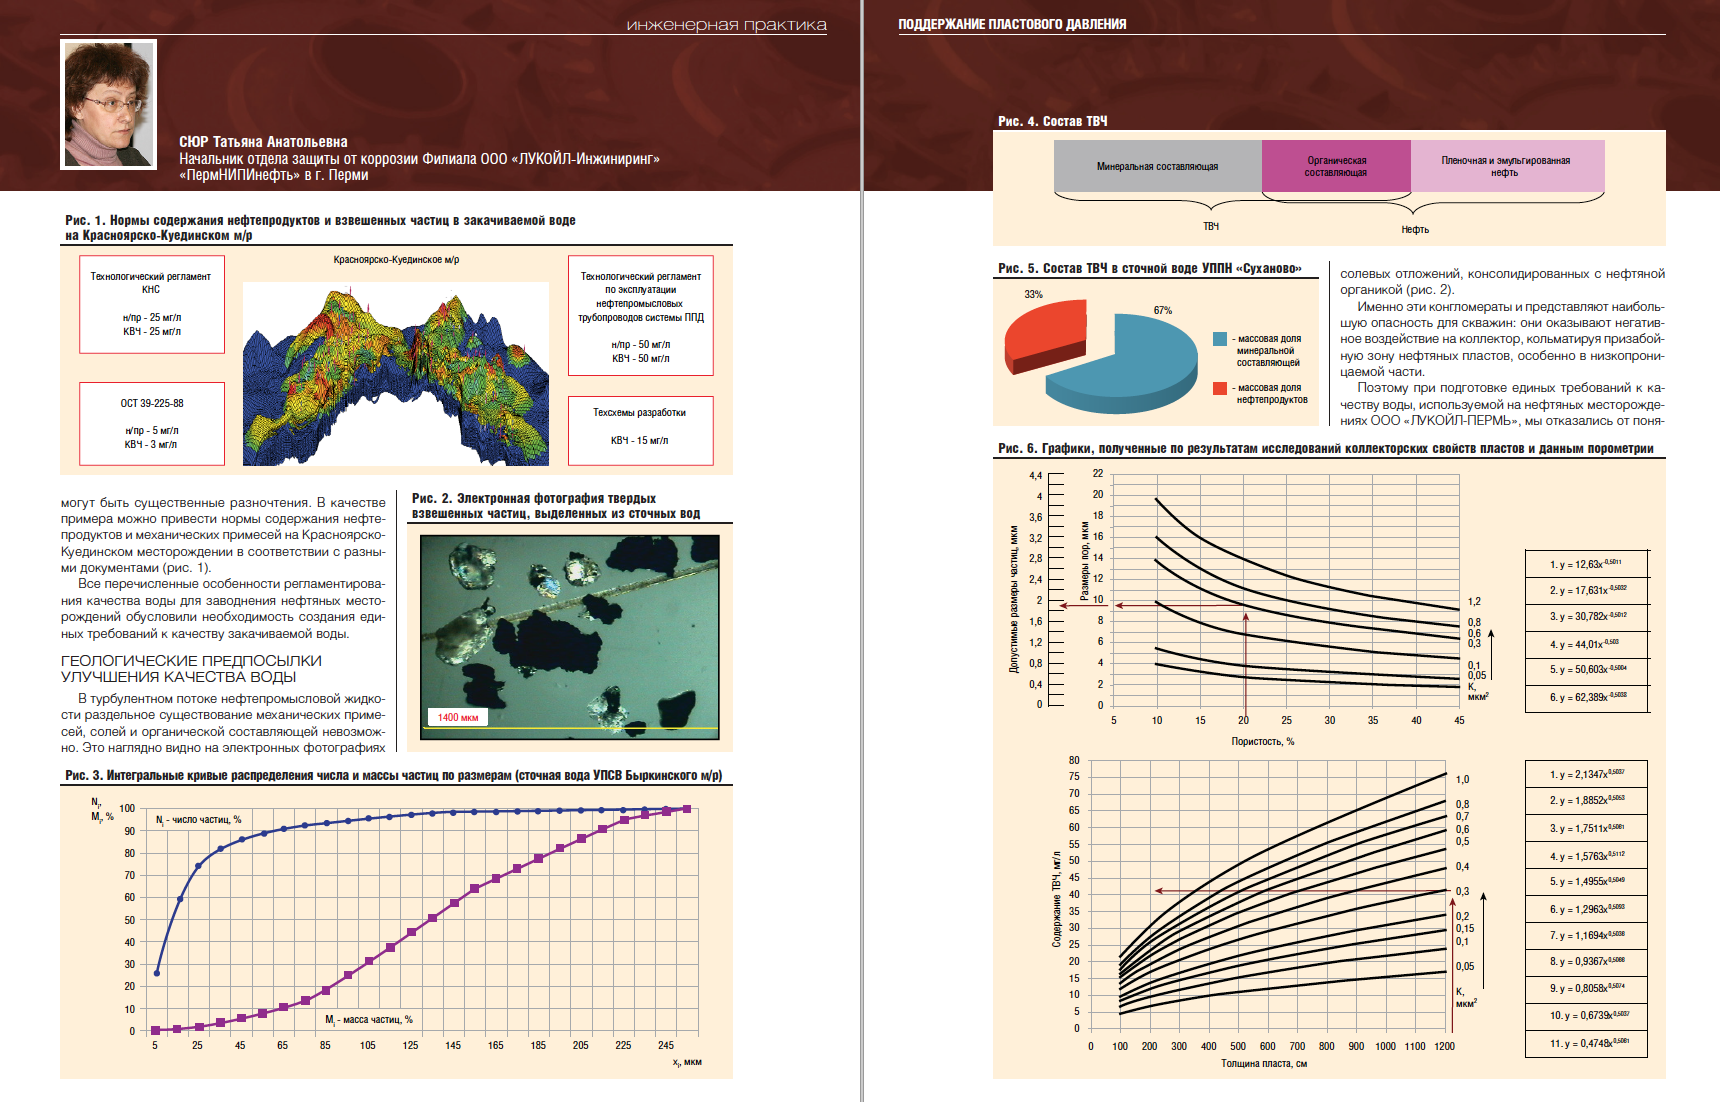Click the 'Рис. 1.' figure caption
The image size is (1720, 1102).
coord(320,228)
